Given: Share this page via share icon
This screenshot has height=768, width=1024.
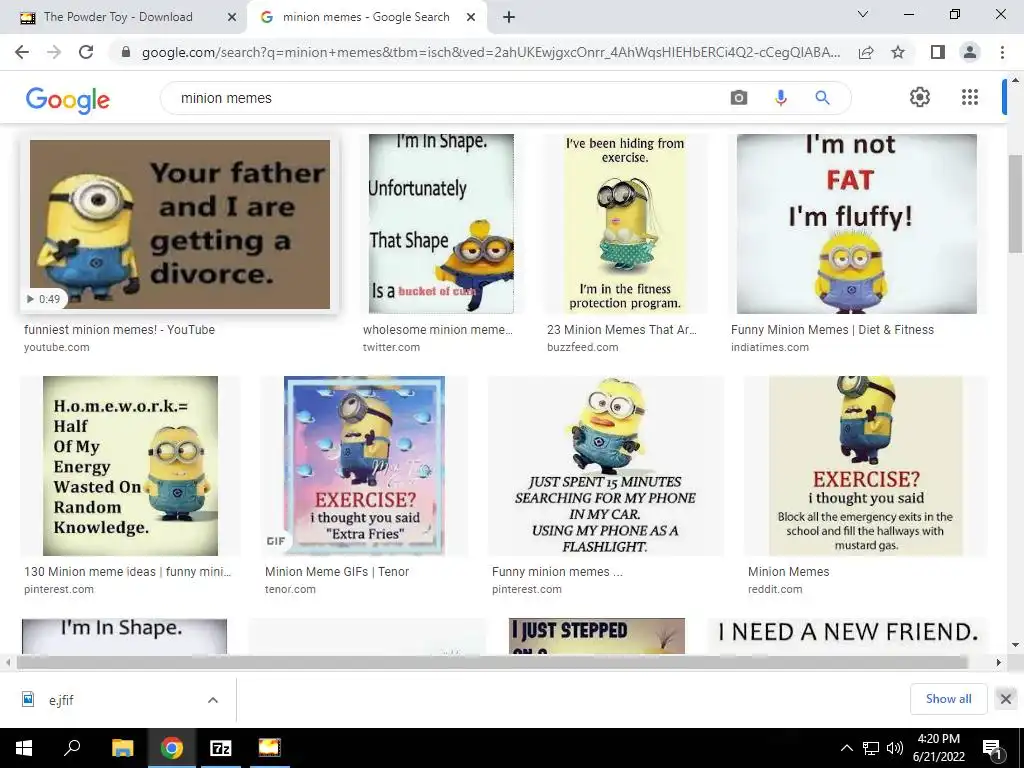Looking at the screenshot, I should coord(866,52).
